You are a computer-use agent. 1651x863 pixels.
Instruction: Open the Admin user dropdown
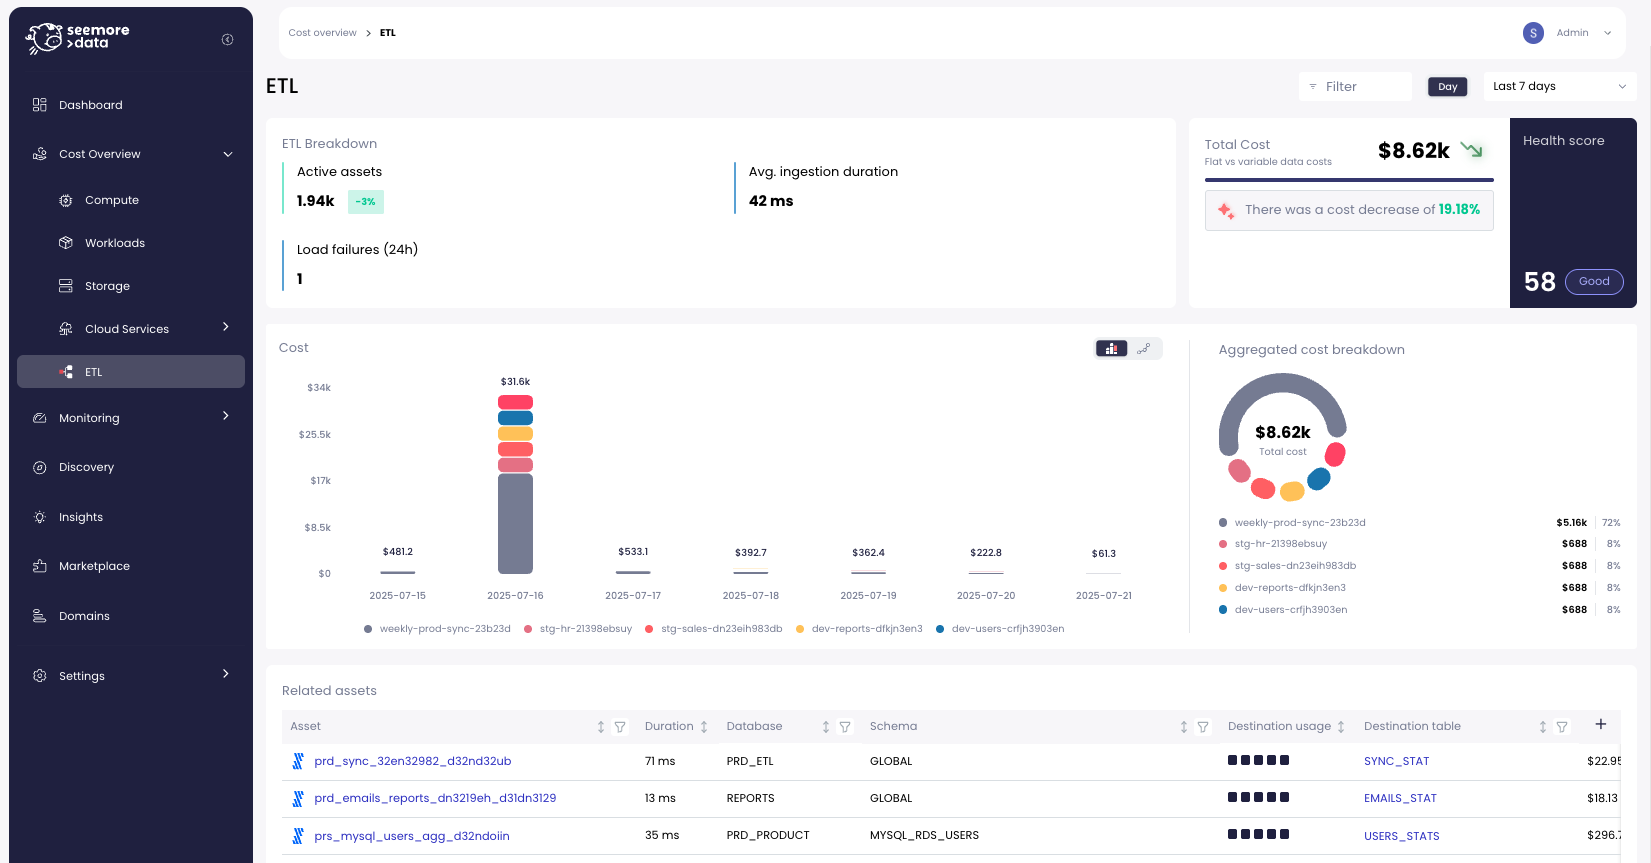click(1607, 33)
